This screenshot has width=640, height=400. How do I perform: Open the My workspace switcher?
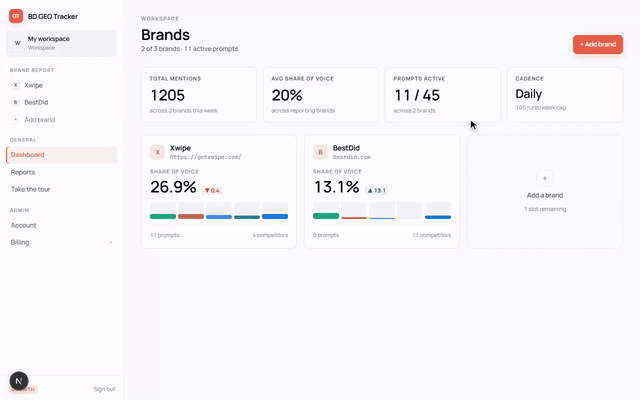pyautogui.click(x=62, y=43)
